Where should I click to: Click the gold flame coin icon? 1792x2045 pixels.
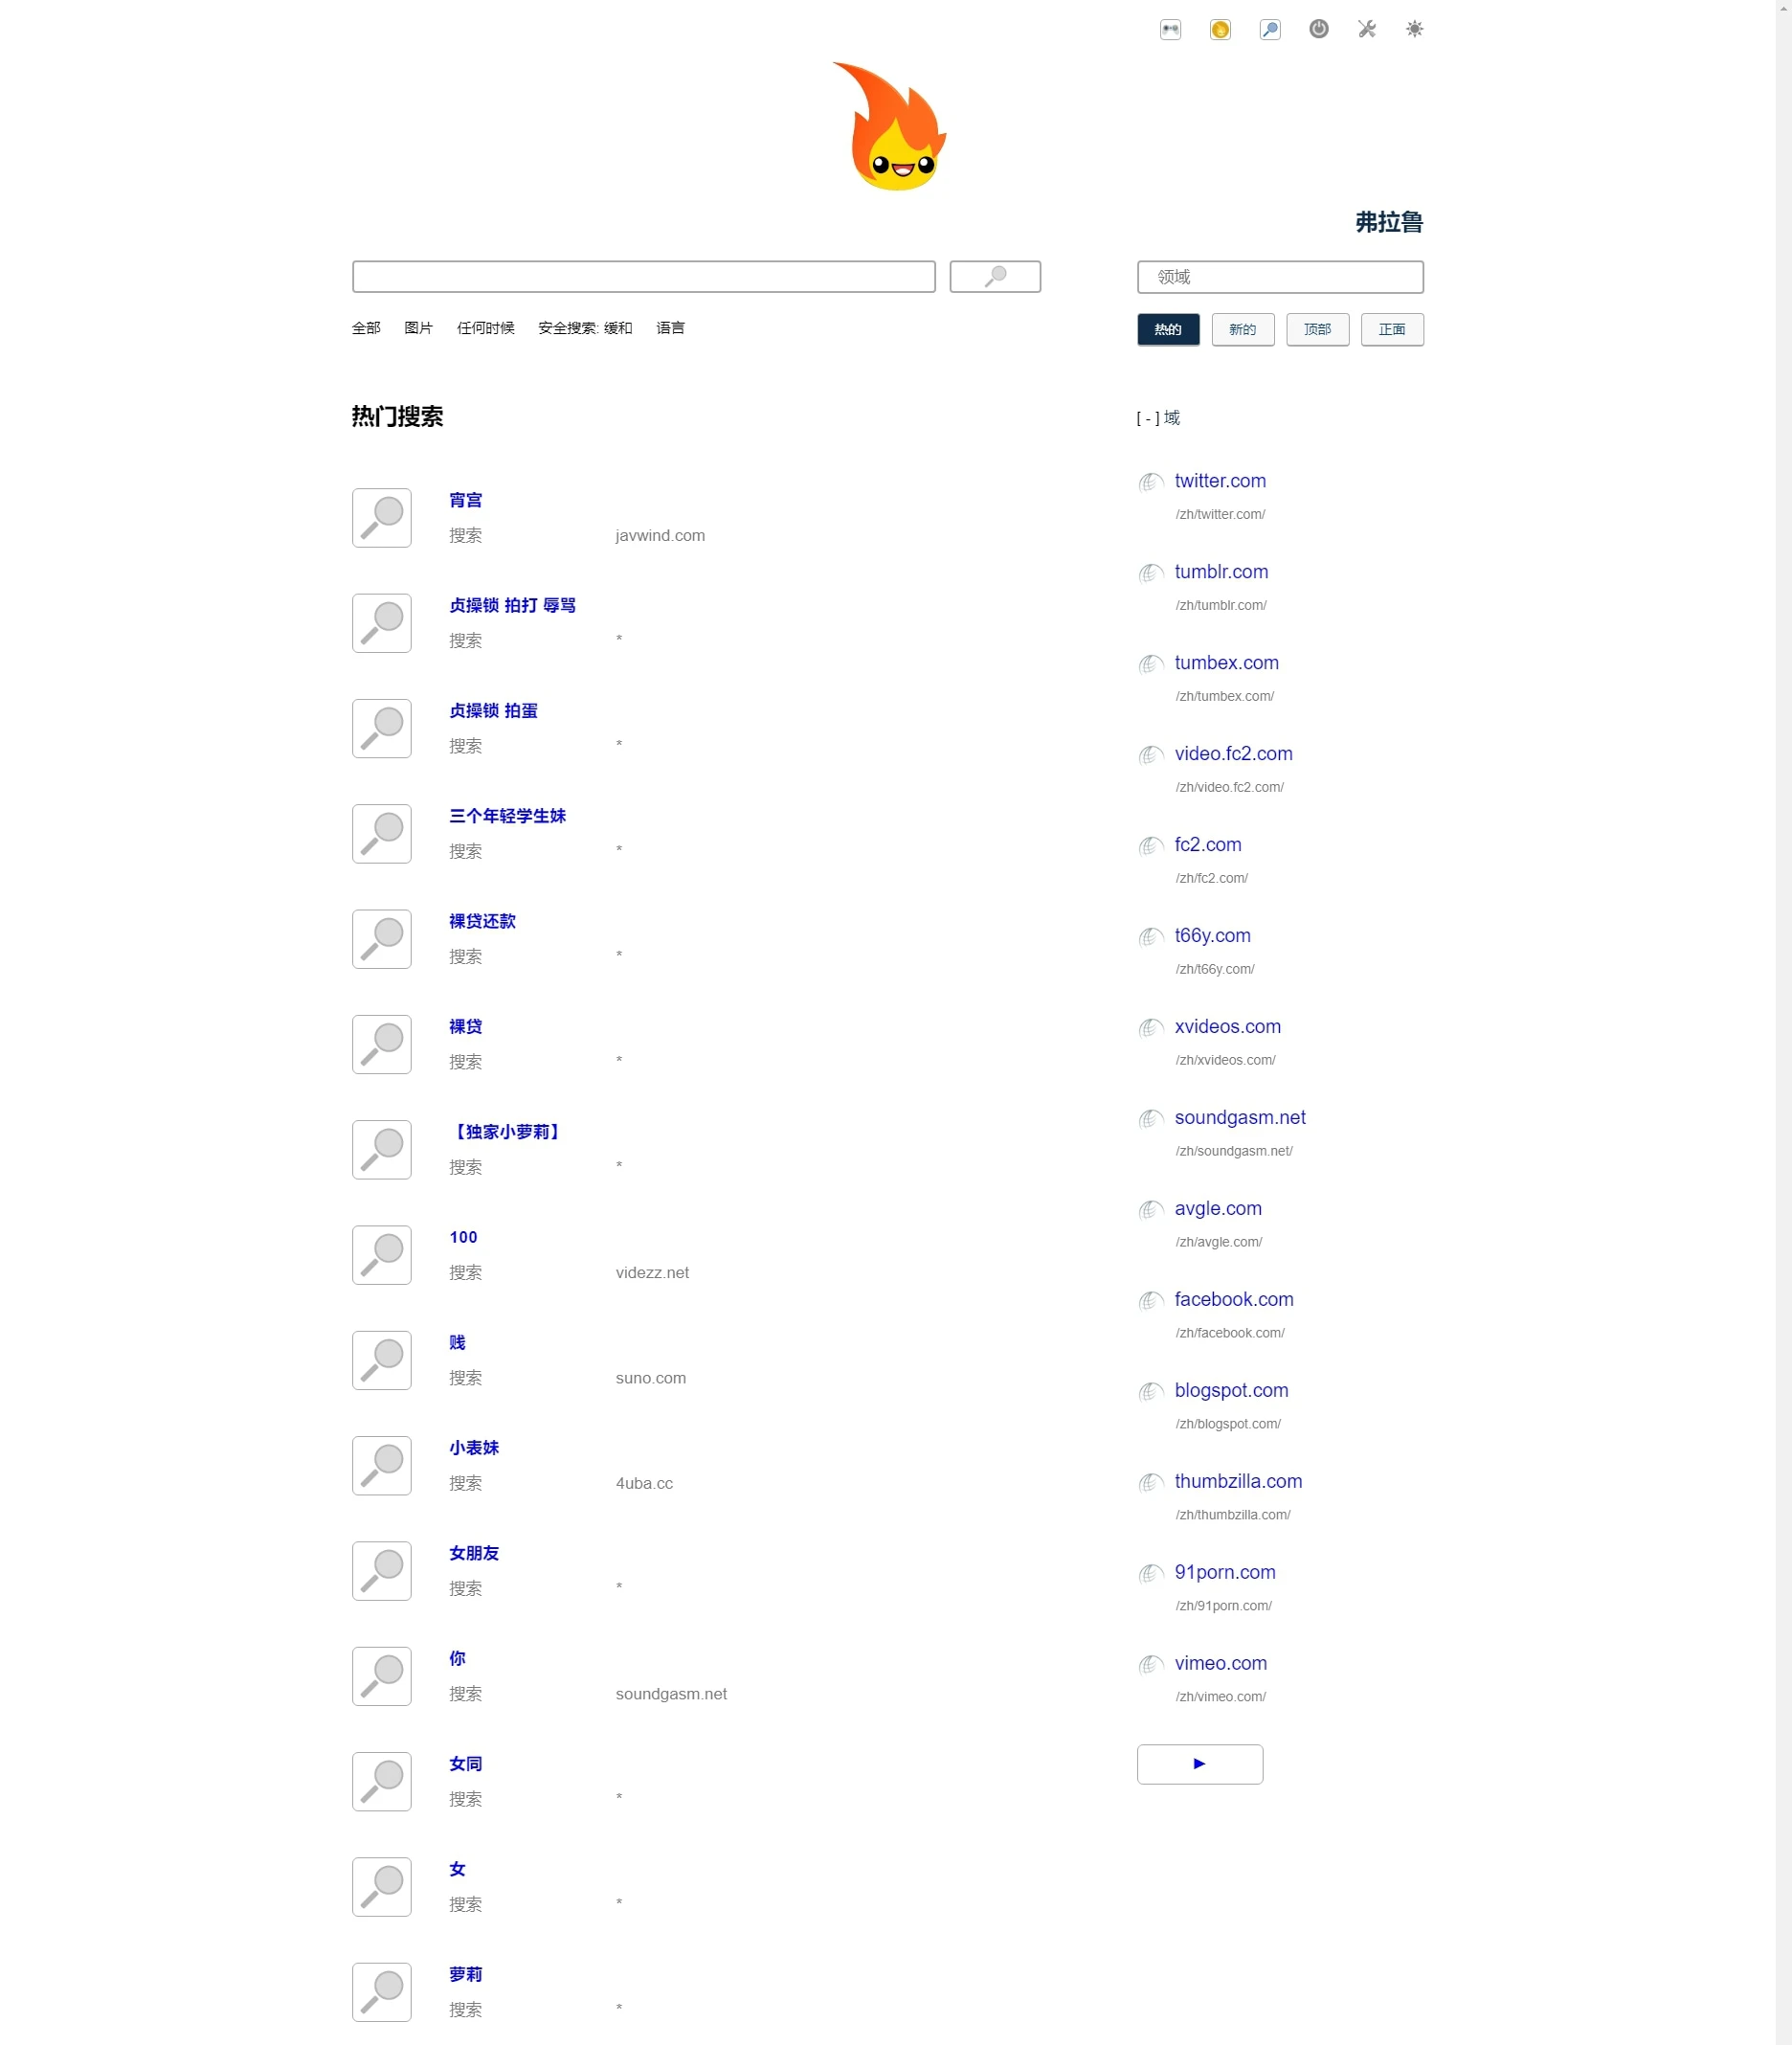(1220, 29)
